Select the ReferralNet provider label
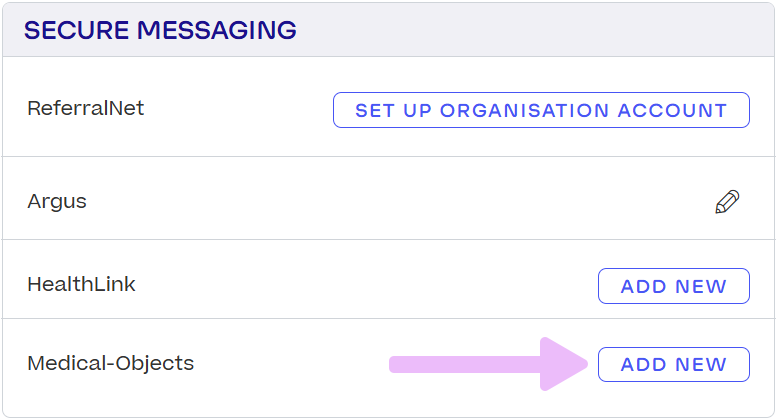 pos(85,108)
